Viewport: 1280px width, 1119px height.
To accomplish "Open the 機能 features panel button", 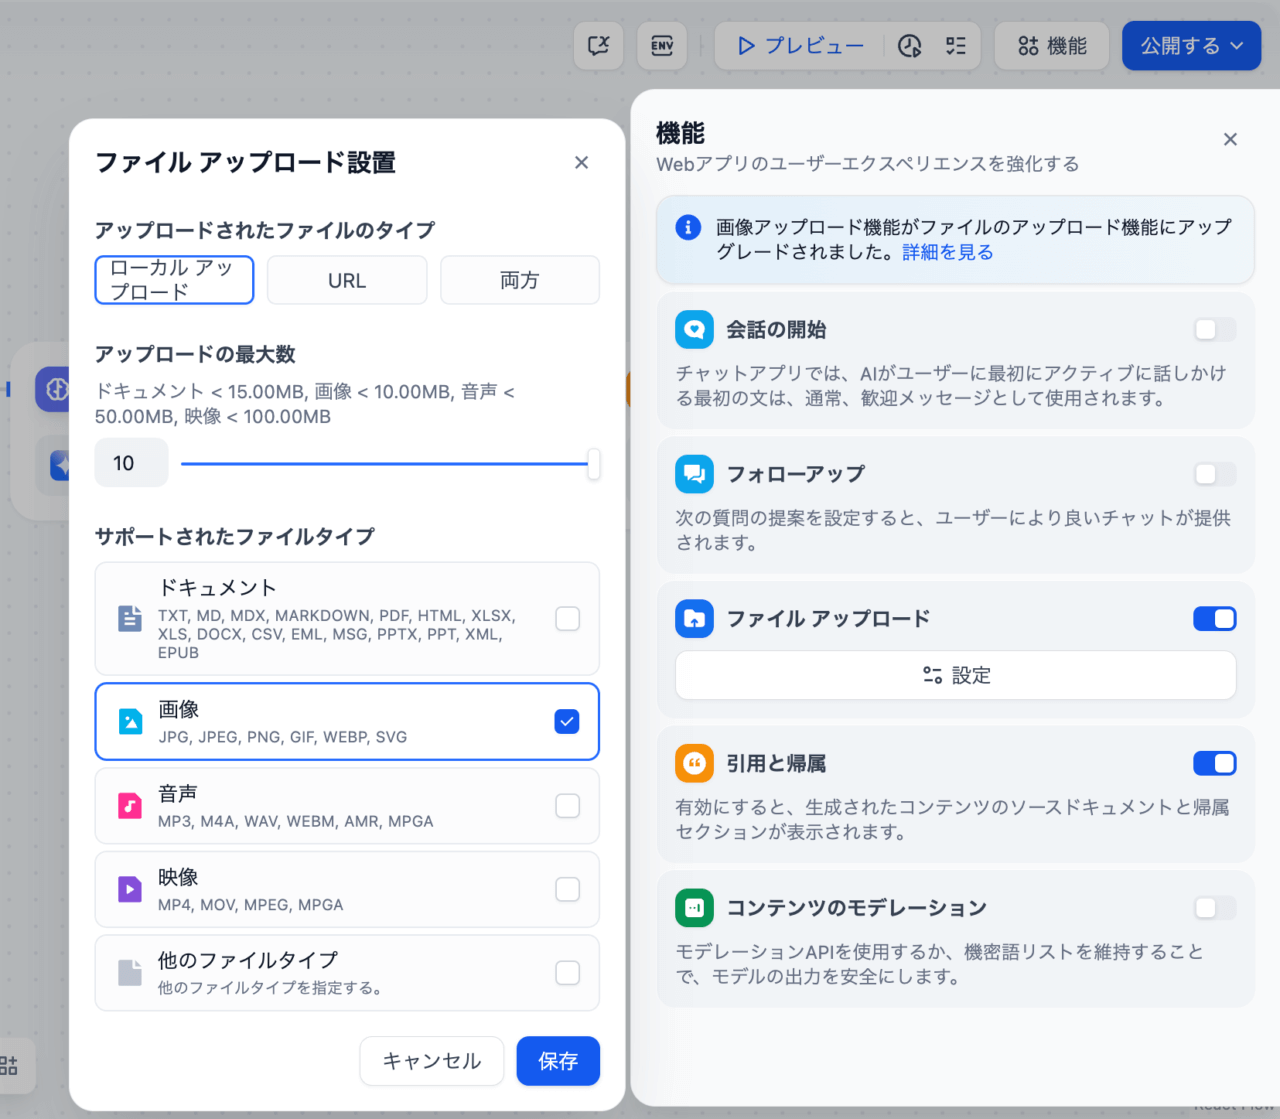I will [x=1052, y=46].
